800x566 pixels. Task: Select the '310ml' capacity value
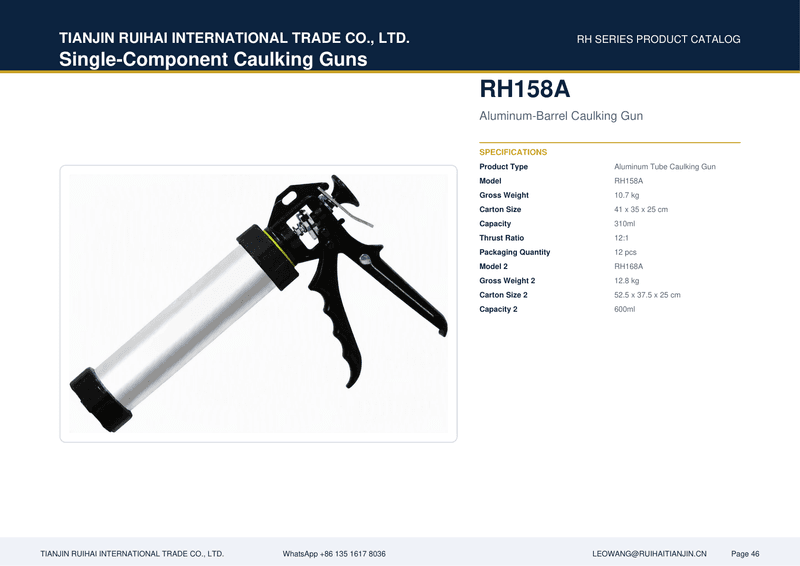(x=624, y=224)
